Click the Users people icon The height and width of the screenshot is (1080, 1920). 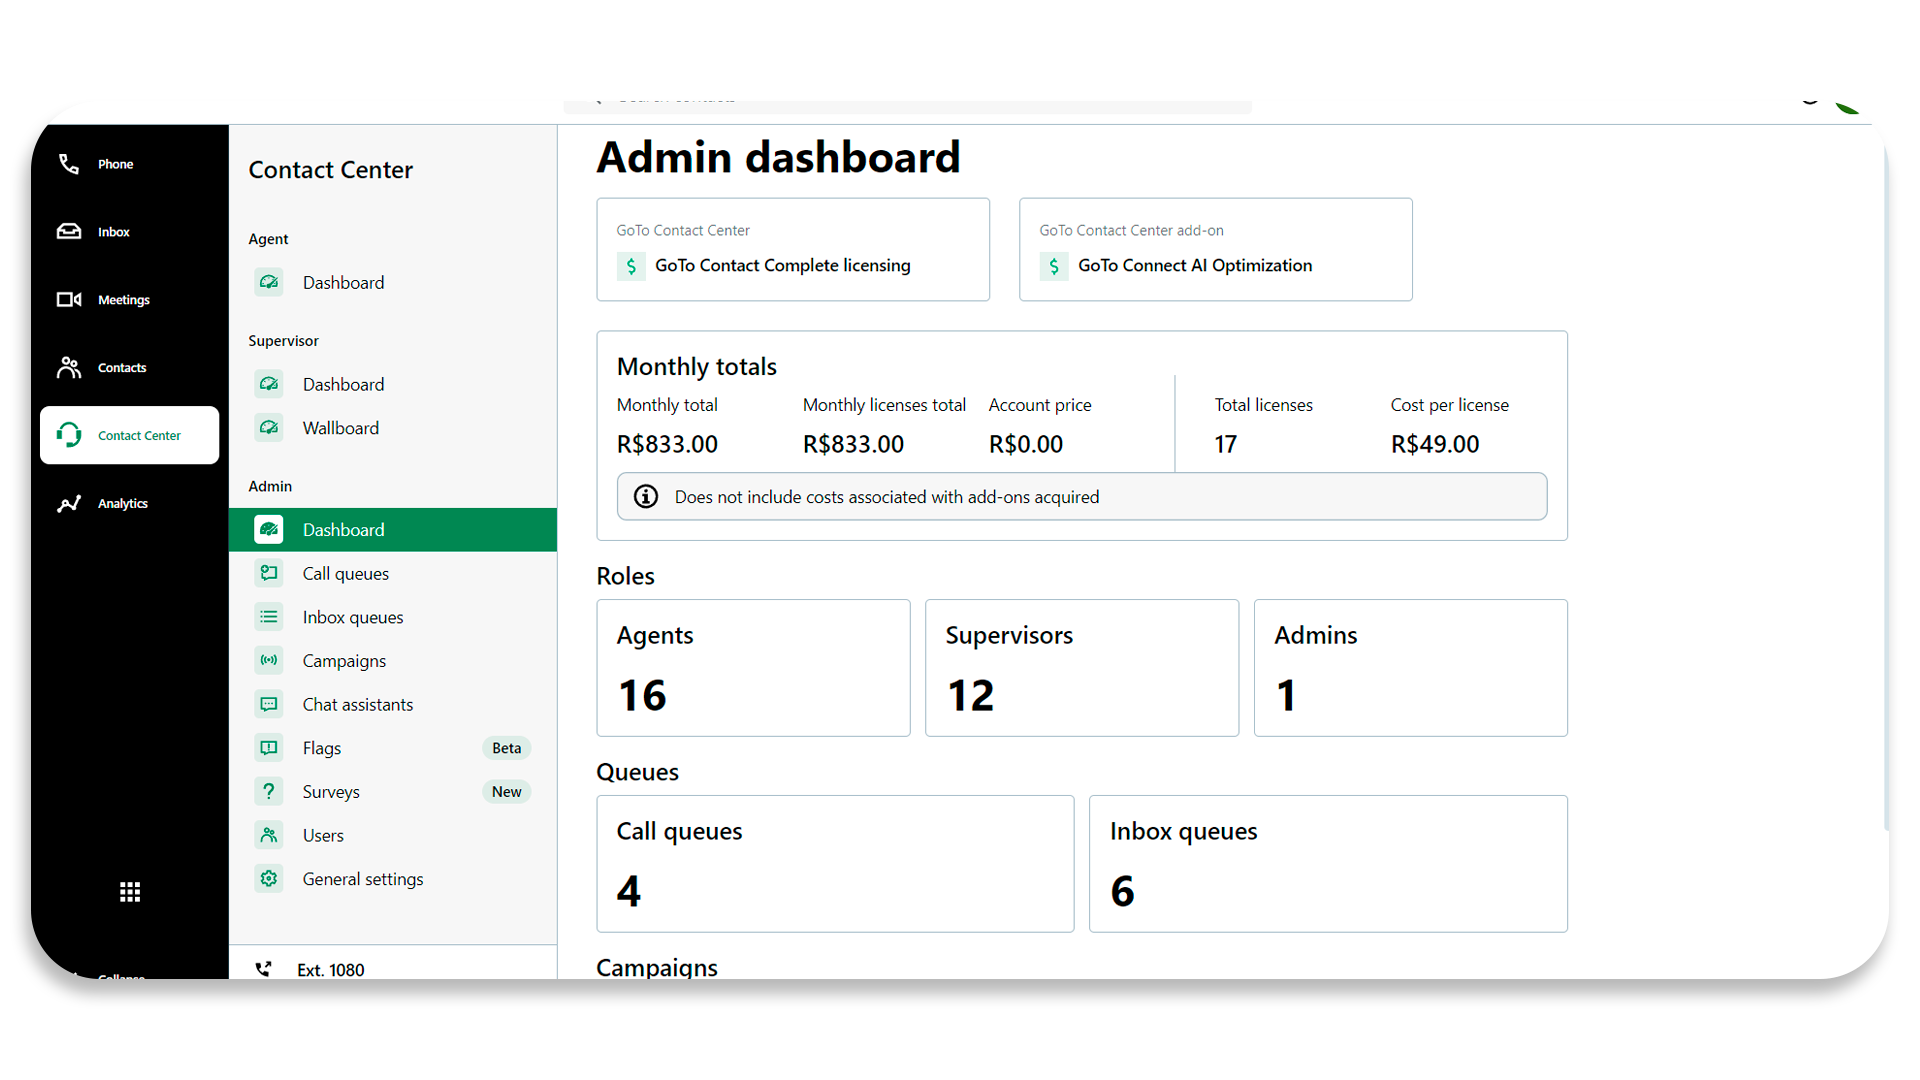269,835
